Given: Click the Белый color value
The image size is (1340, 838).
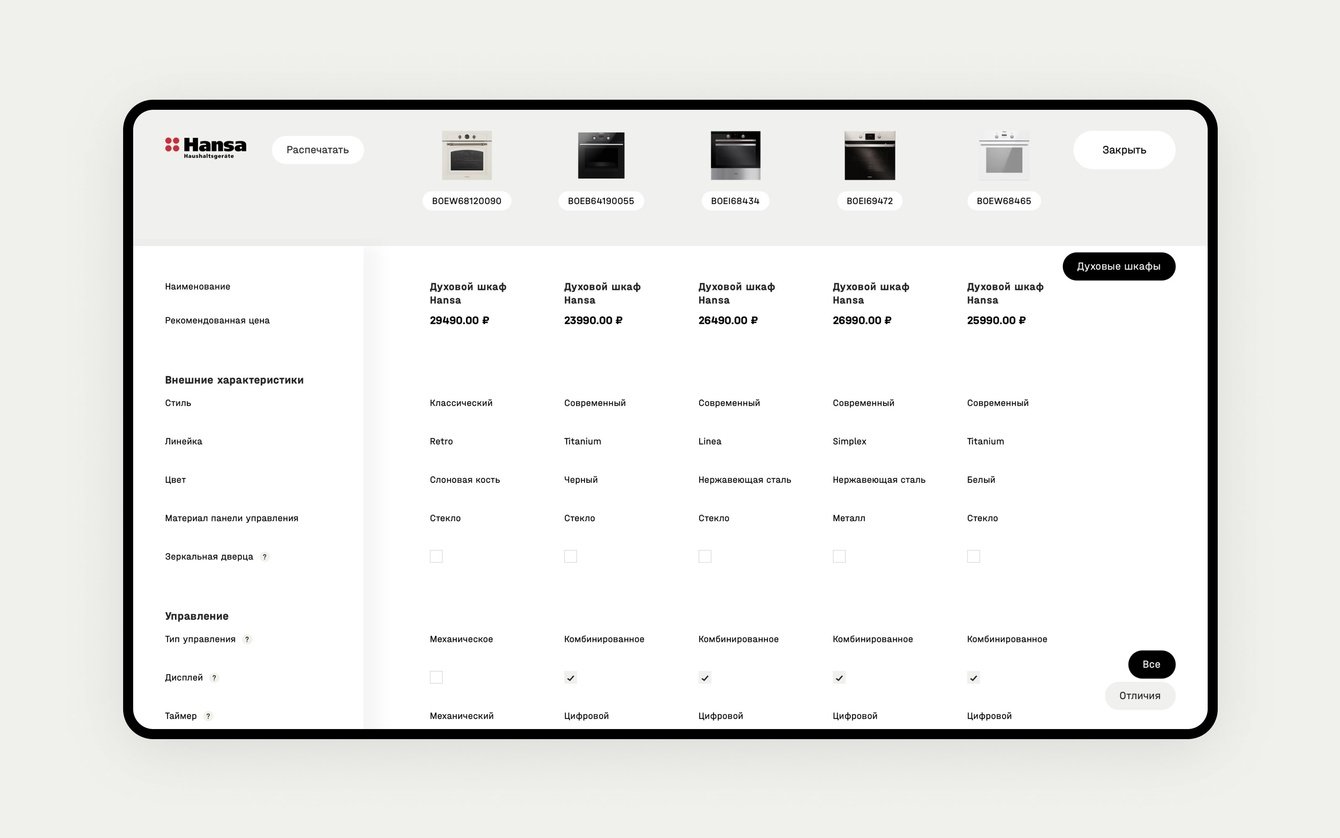Looking at the screenshot, I should pos(981,480).
